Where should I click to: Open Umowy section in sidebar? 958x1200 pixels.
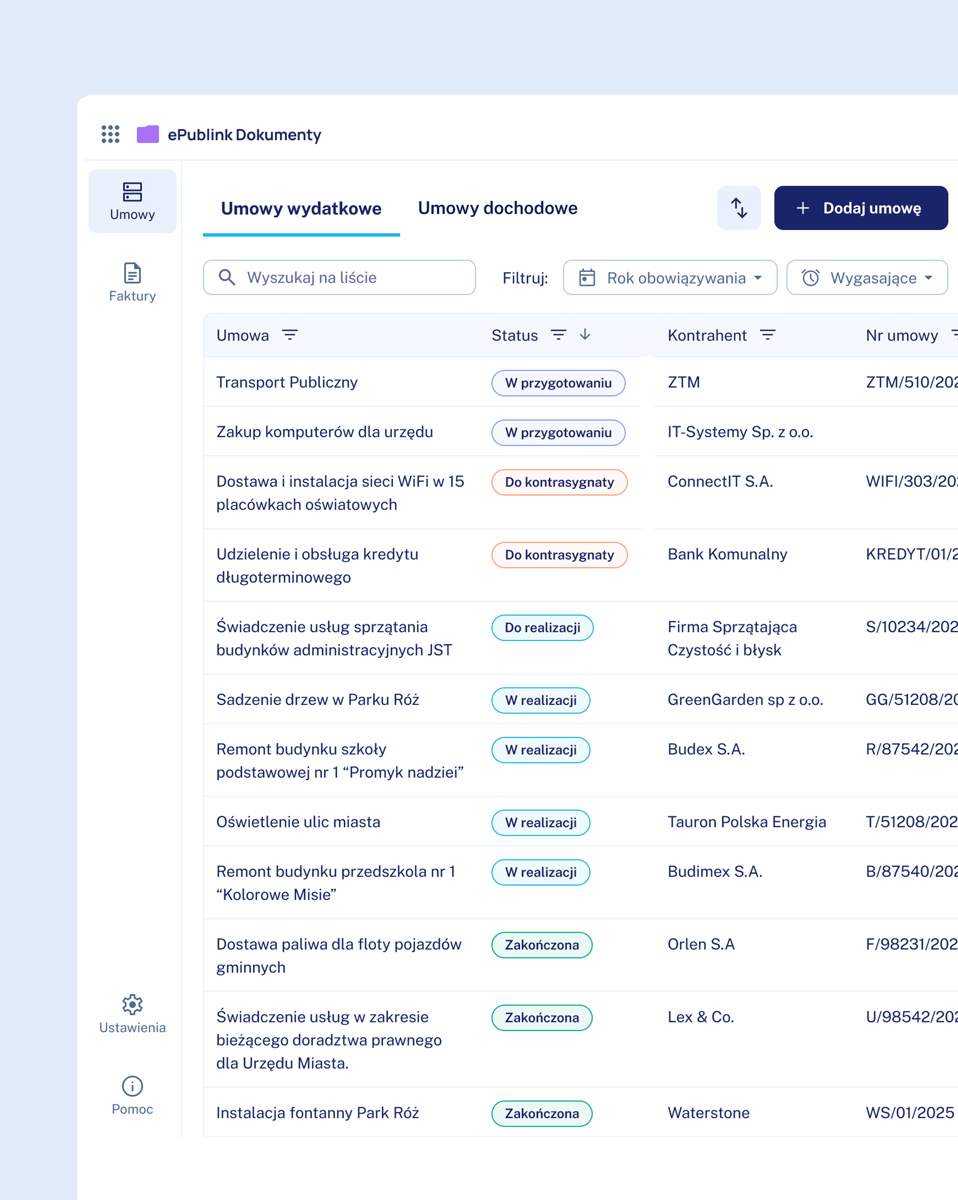pos(132,201)
